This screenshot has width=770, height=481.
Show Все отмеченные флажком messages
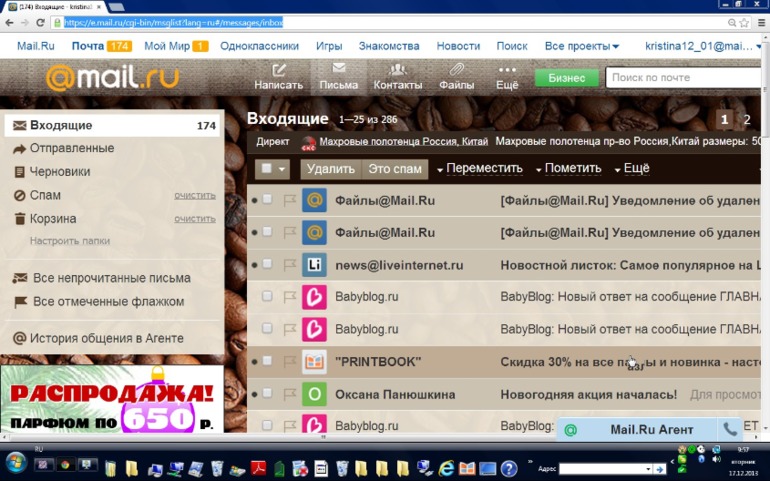click(x=108, y=302)
